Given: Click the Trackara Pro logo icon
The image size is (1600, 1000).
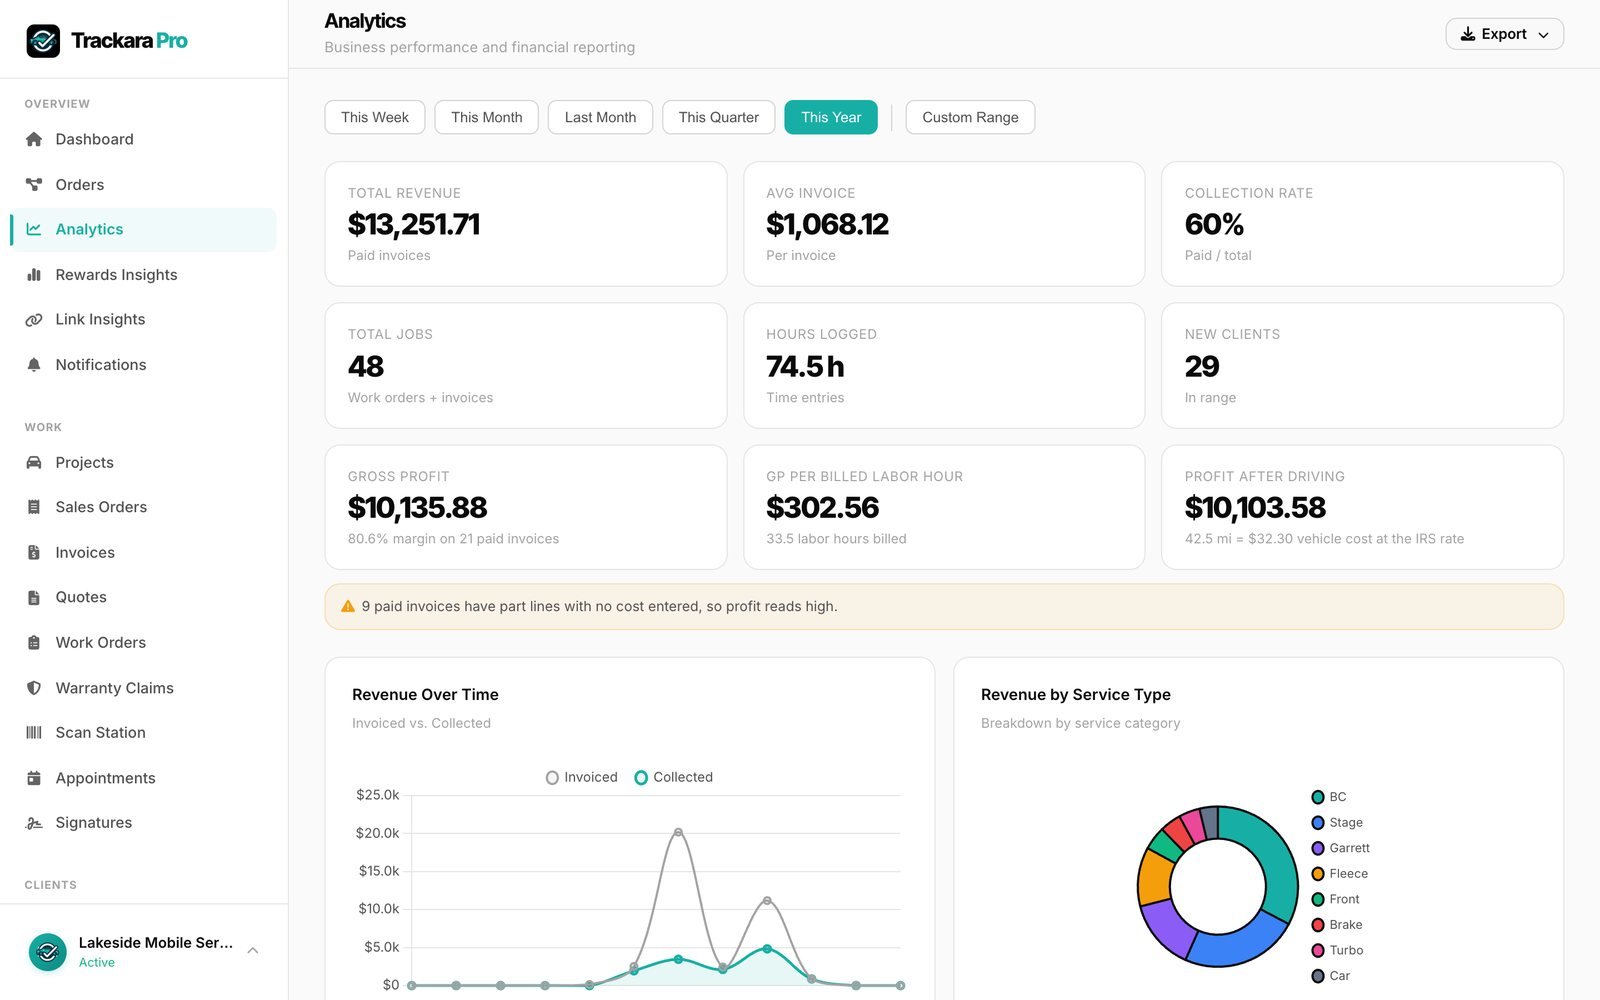Looking at the screenshot, I should pyautogui.click(x=43, y=41).
